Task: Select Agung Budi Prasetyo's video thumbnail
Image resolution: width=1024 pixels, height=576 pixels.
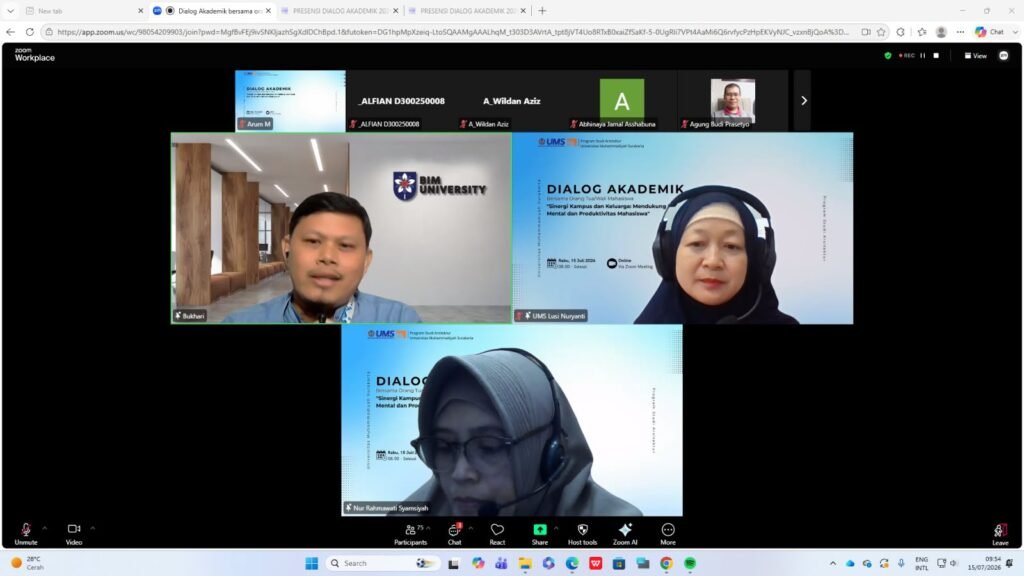Action: tap(733, 101)
